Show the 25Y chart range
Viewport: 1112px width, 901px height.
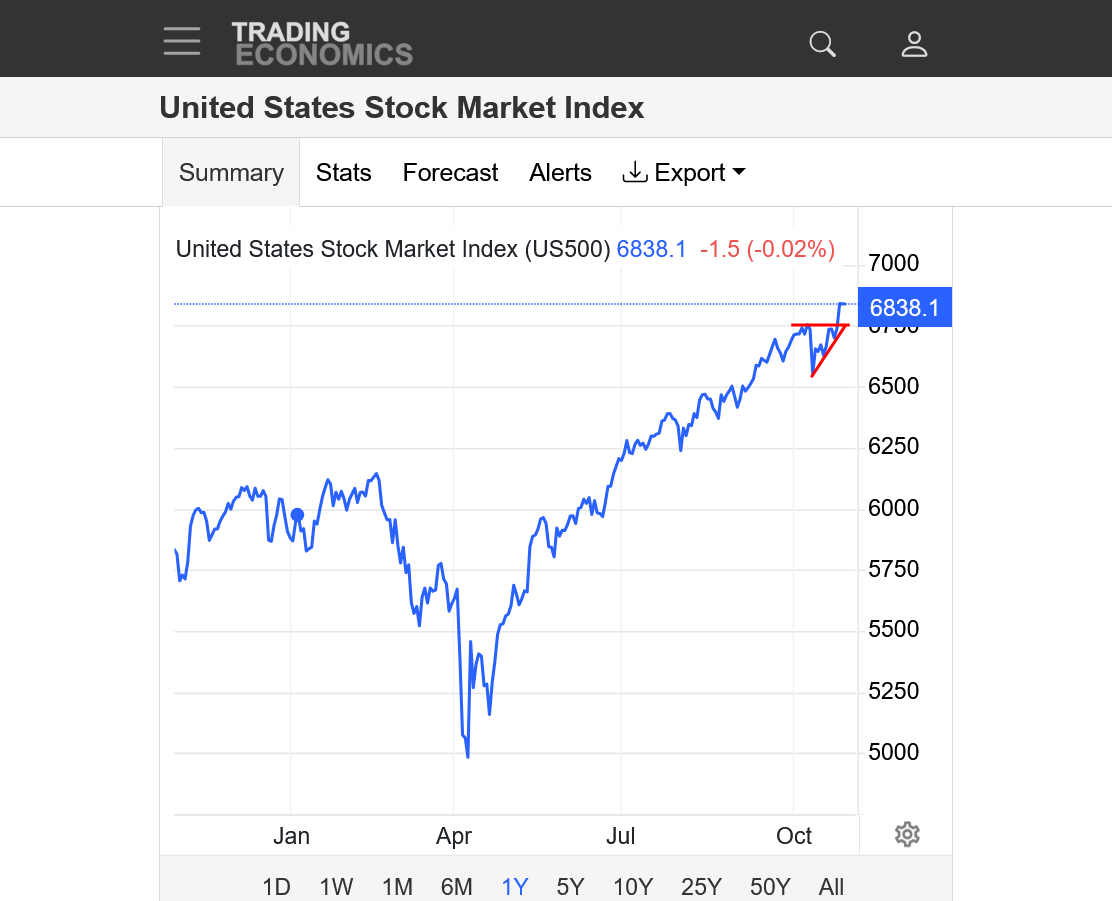point(701,886)
